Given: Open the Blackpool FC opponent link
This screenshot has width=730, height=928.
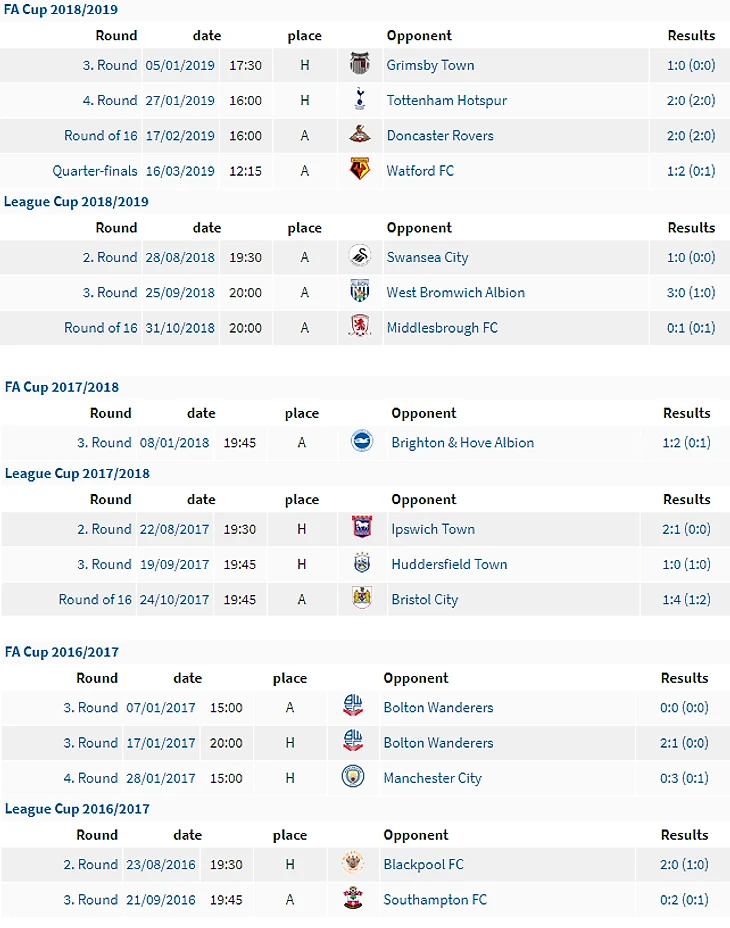Looking at the screenshot, I should click(423, 864).
